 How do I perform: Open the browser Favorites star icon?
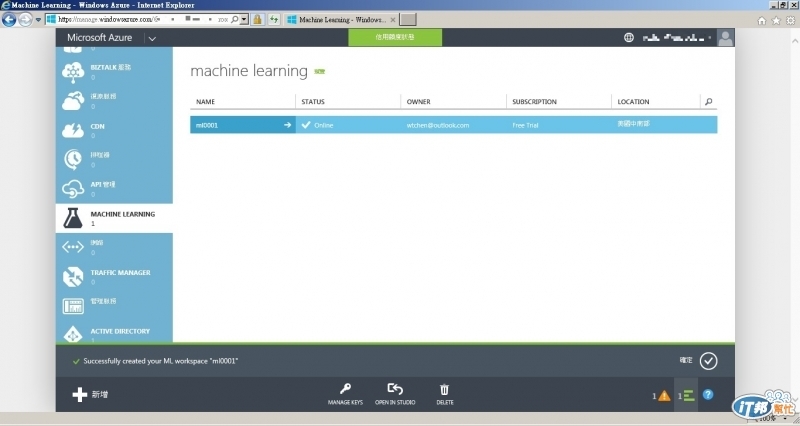tap(776, 20)
